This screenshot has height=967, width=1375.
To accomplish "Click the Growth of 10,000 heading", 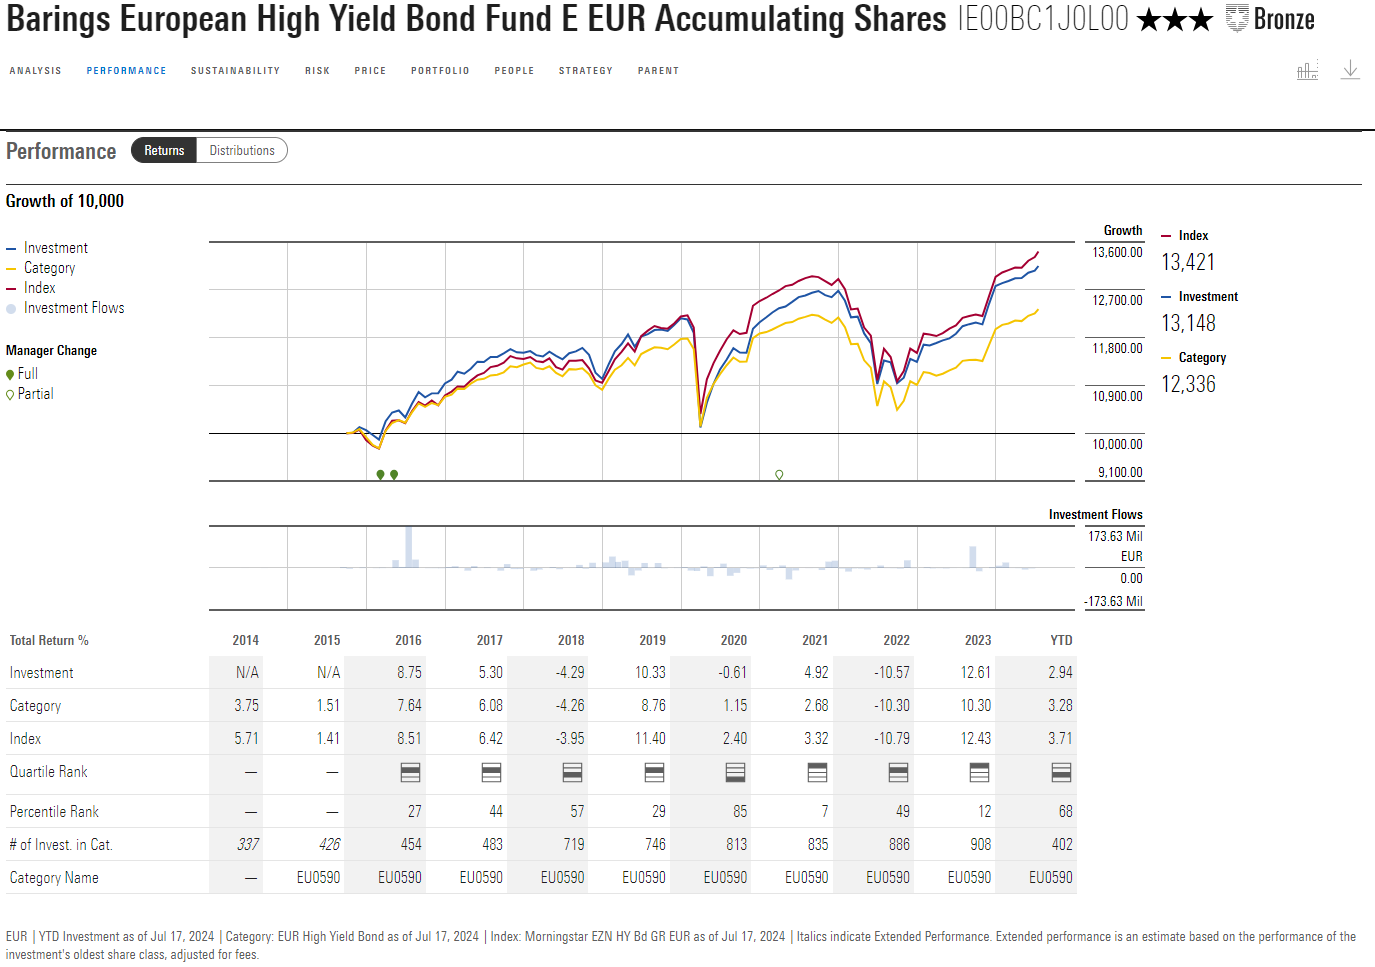I will point(65,201).
